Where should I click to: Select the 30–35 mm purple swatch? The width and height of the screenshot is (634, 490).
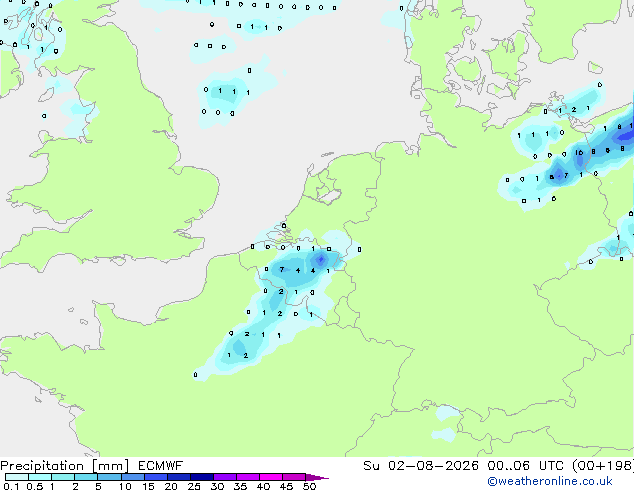[x=224, y=477]
